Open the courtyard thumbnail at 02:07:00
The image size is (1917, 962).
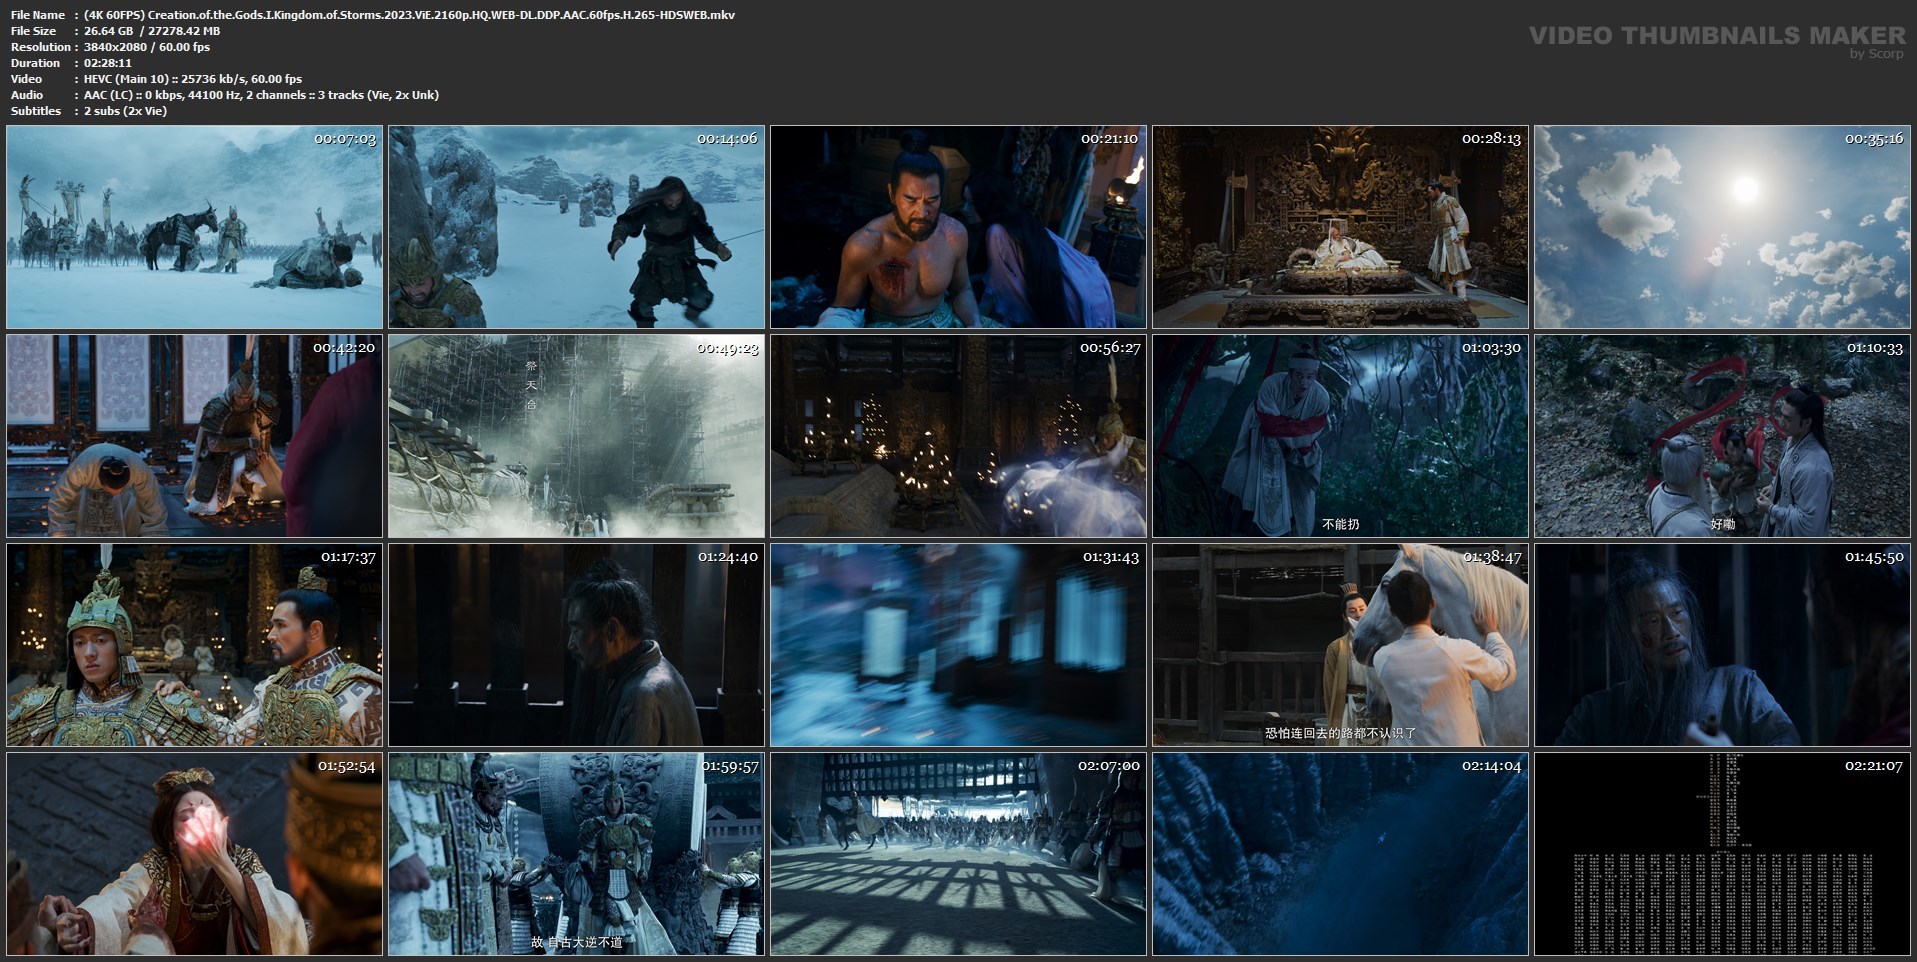coord(958,854)
